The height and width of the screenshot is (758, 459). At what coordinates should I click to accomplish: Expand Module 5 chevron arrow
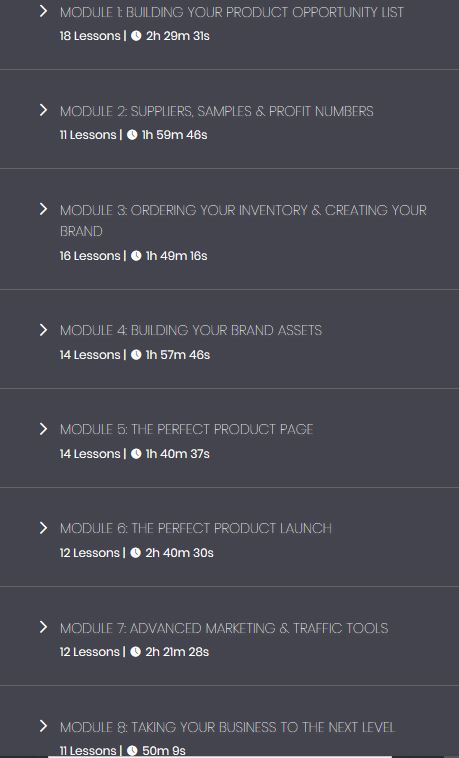(x=44, y=429)
